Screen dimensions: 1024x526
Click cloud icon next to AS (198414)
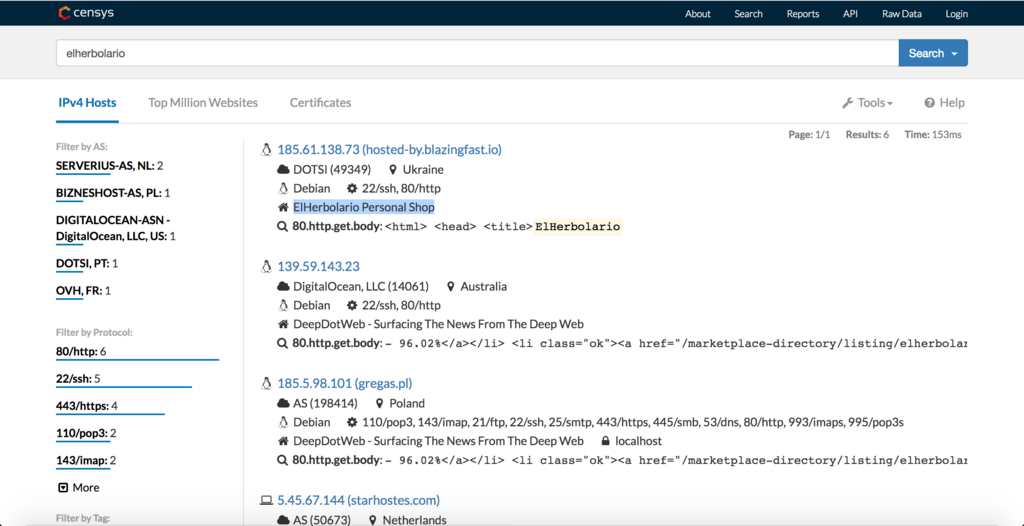click(x=283, y=404)
